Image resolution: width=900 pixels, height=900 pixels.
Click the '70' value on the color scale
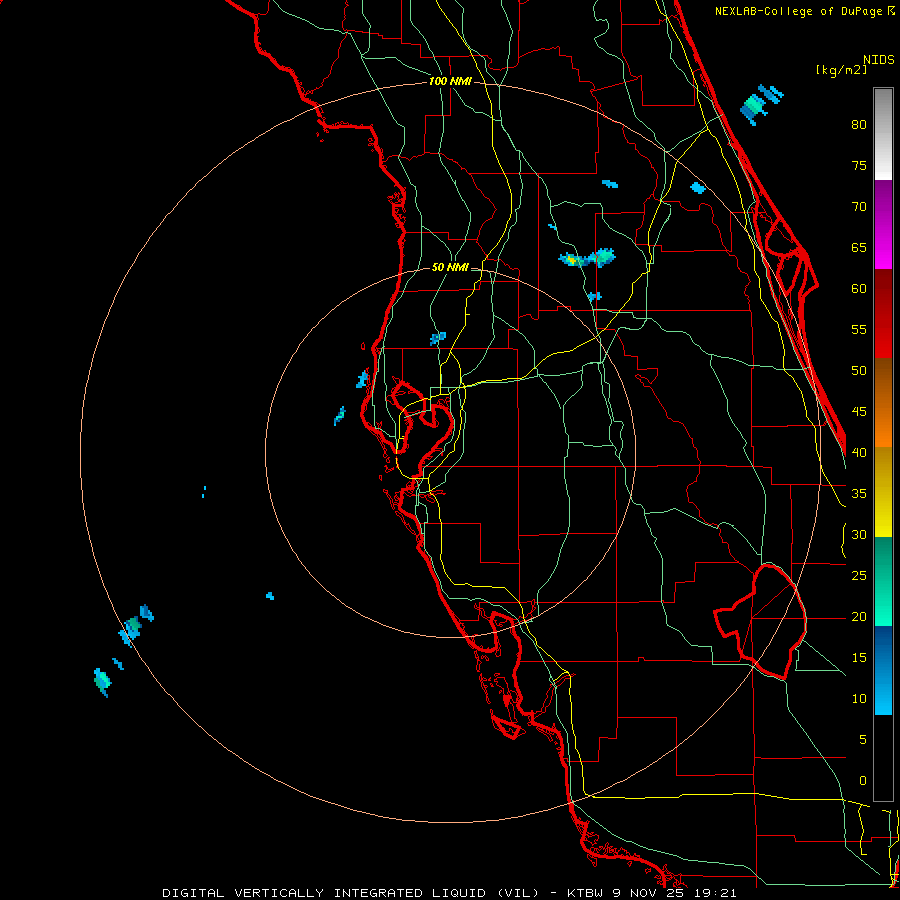tap(859, 207)
